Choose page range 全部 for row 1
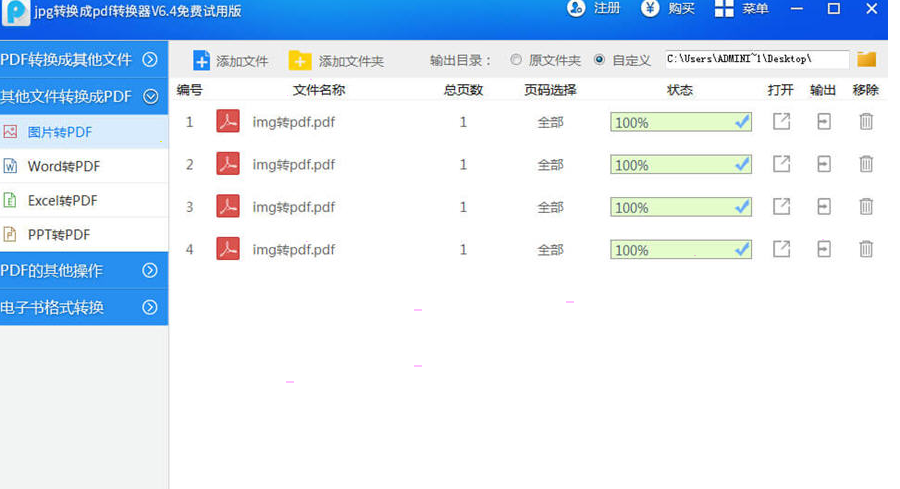This screenshot has width=900, height=489. [x=550, y=122]
